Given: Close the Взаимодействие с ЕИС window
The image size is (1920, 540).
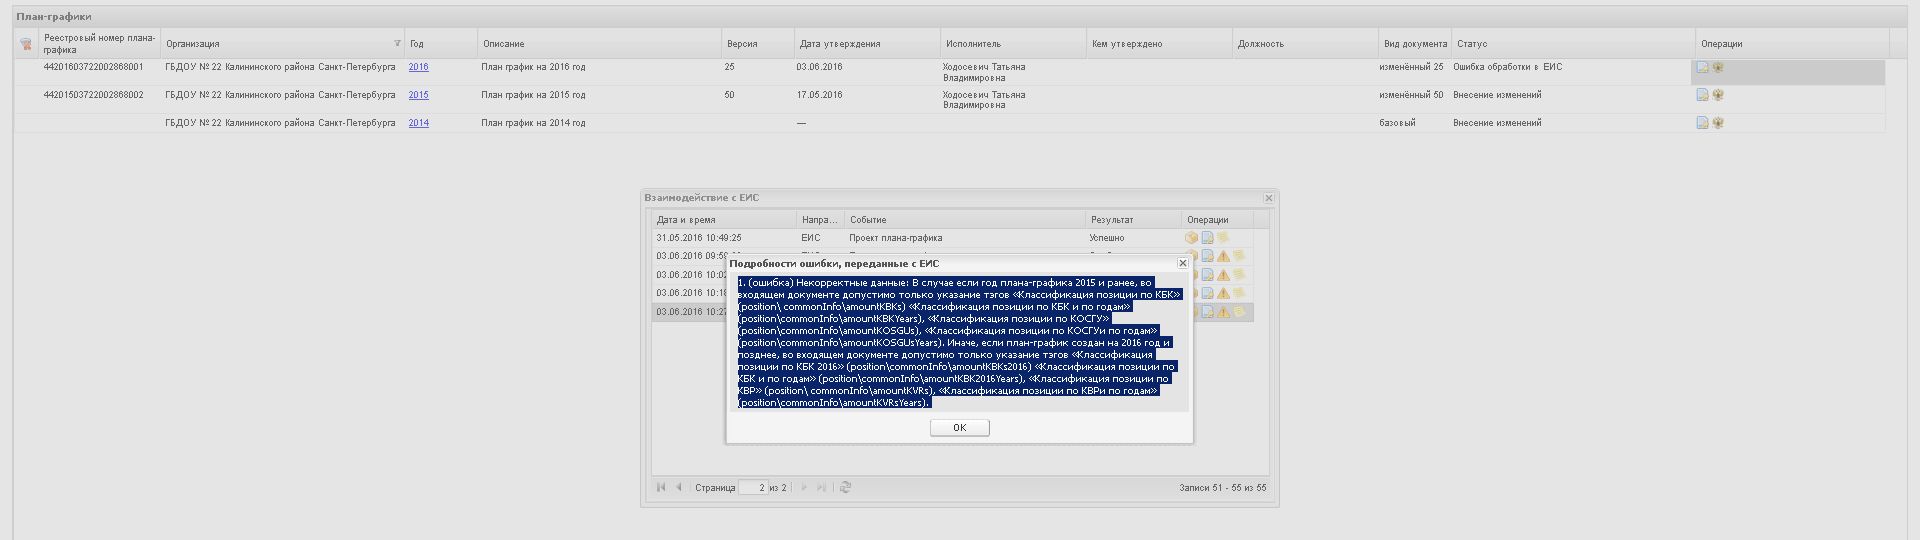Looking at the screenshot, I should coord(1268,198).
